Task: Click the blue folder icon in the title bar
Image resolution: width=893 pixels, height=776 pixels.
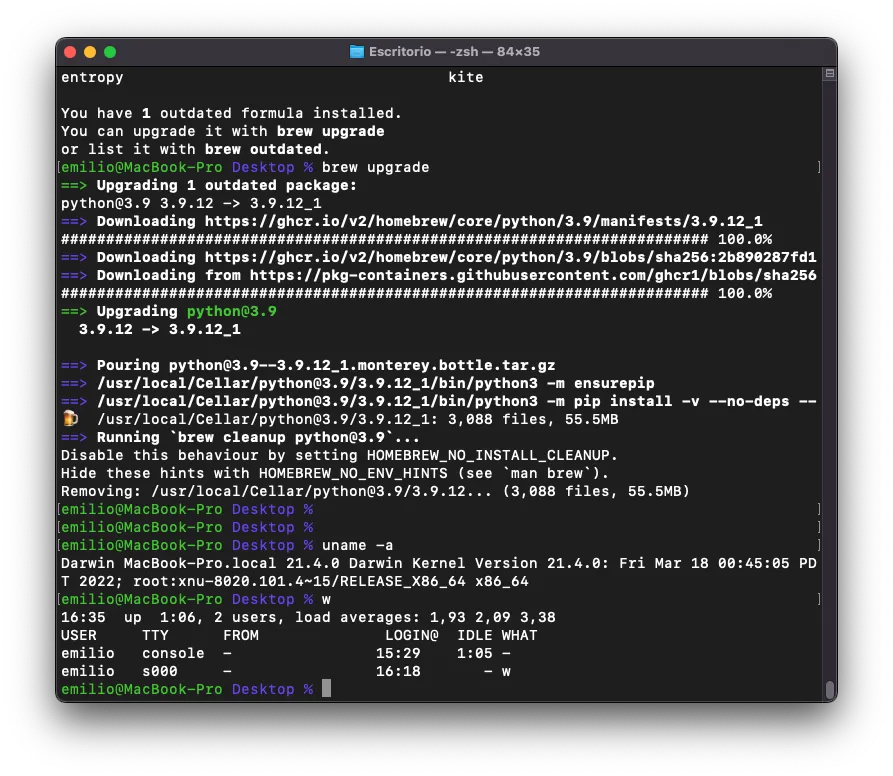Action: [x=357, y=52]
